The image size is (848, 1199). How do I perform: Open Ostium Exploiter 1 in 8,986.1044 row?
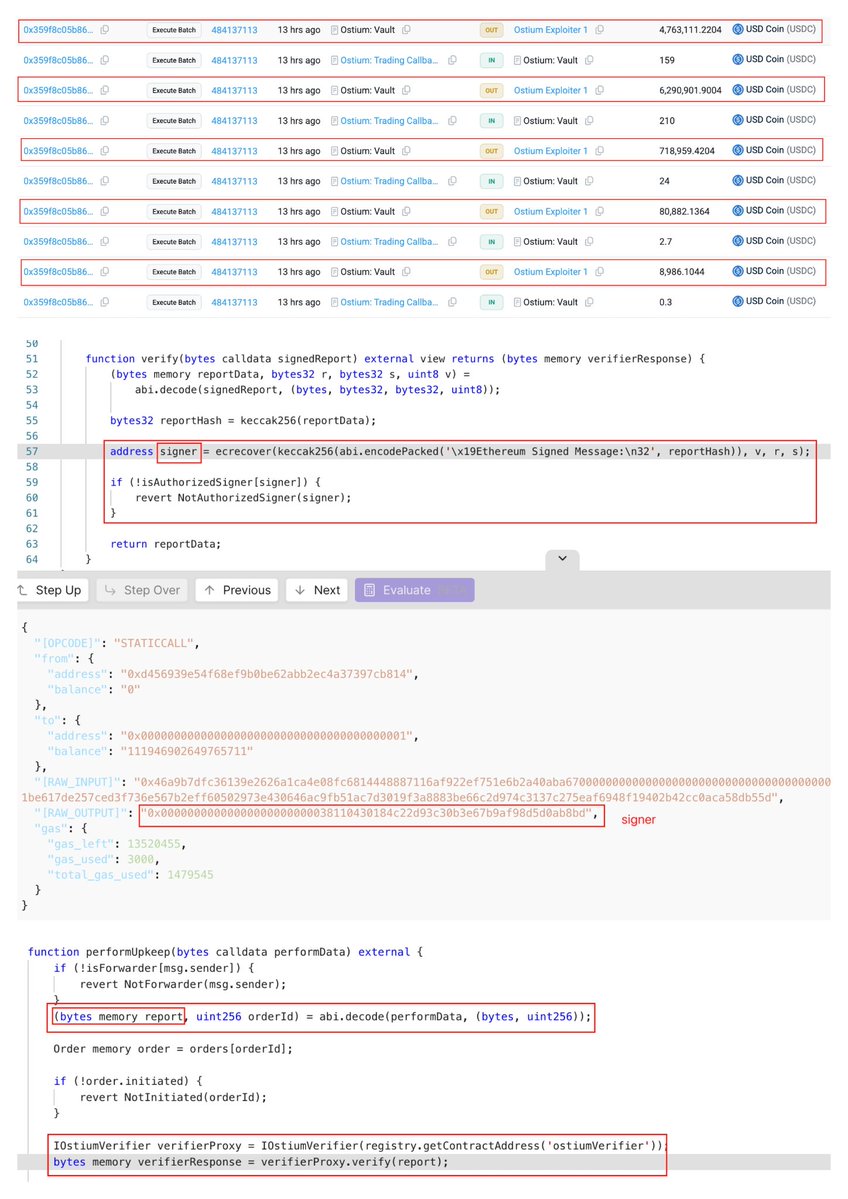coord(551,271)
